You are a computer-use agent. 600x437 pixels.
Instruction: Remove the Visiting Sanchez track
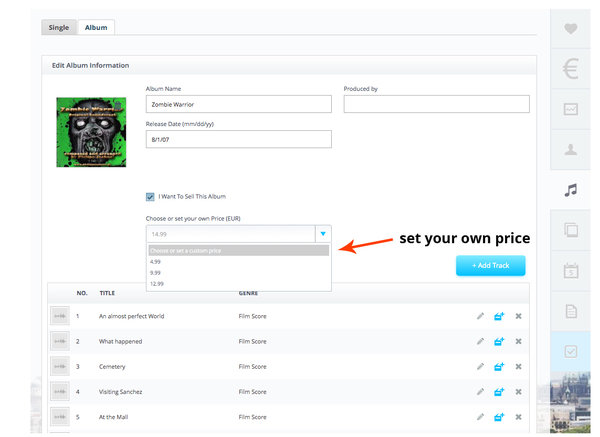pyautogui.click(x=518, y=392)
